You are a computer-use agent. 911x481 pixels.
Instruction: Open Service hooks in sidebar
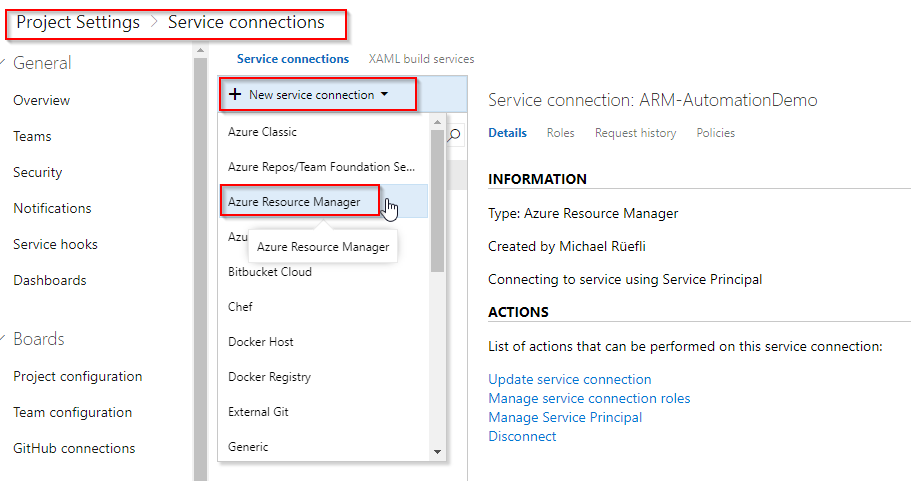tap(55, 244)
